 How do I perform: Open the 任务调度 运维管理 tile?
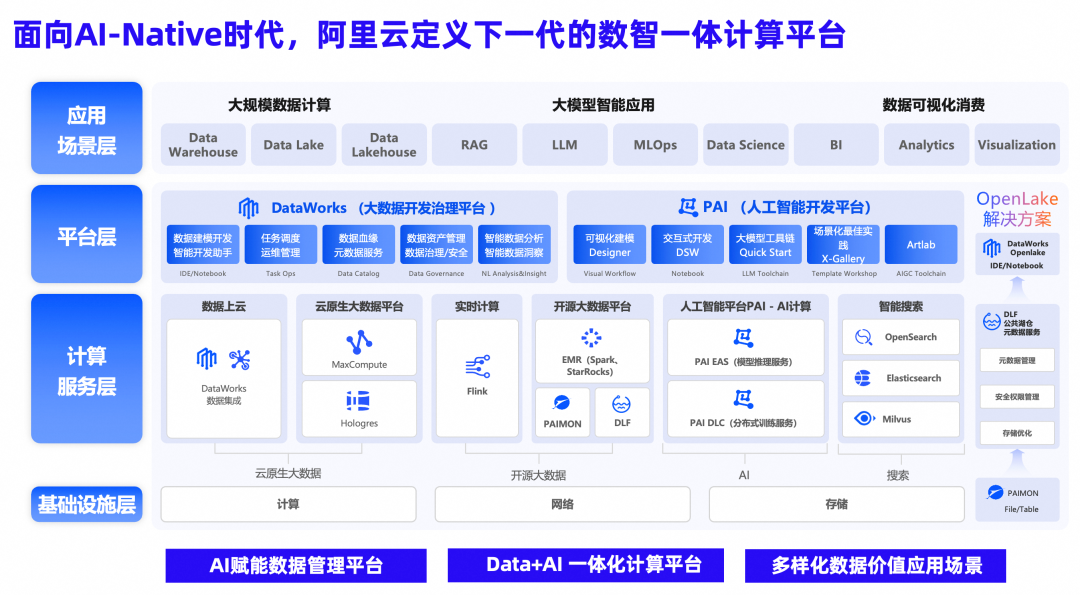280,244
